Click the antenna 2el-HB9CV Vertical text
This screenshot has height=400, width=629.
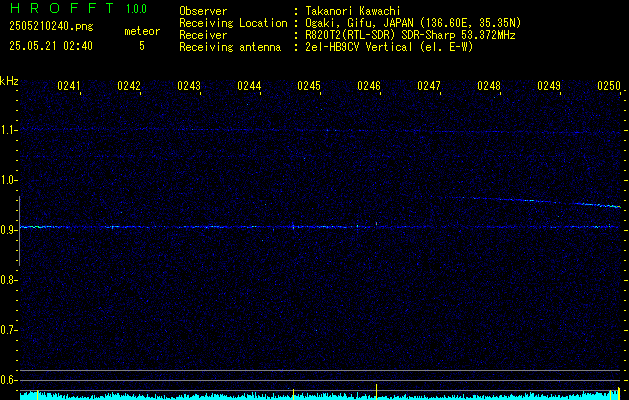[389, 47]
